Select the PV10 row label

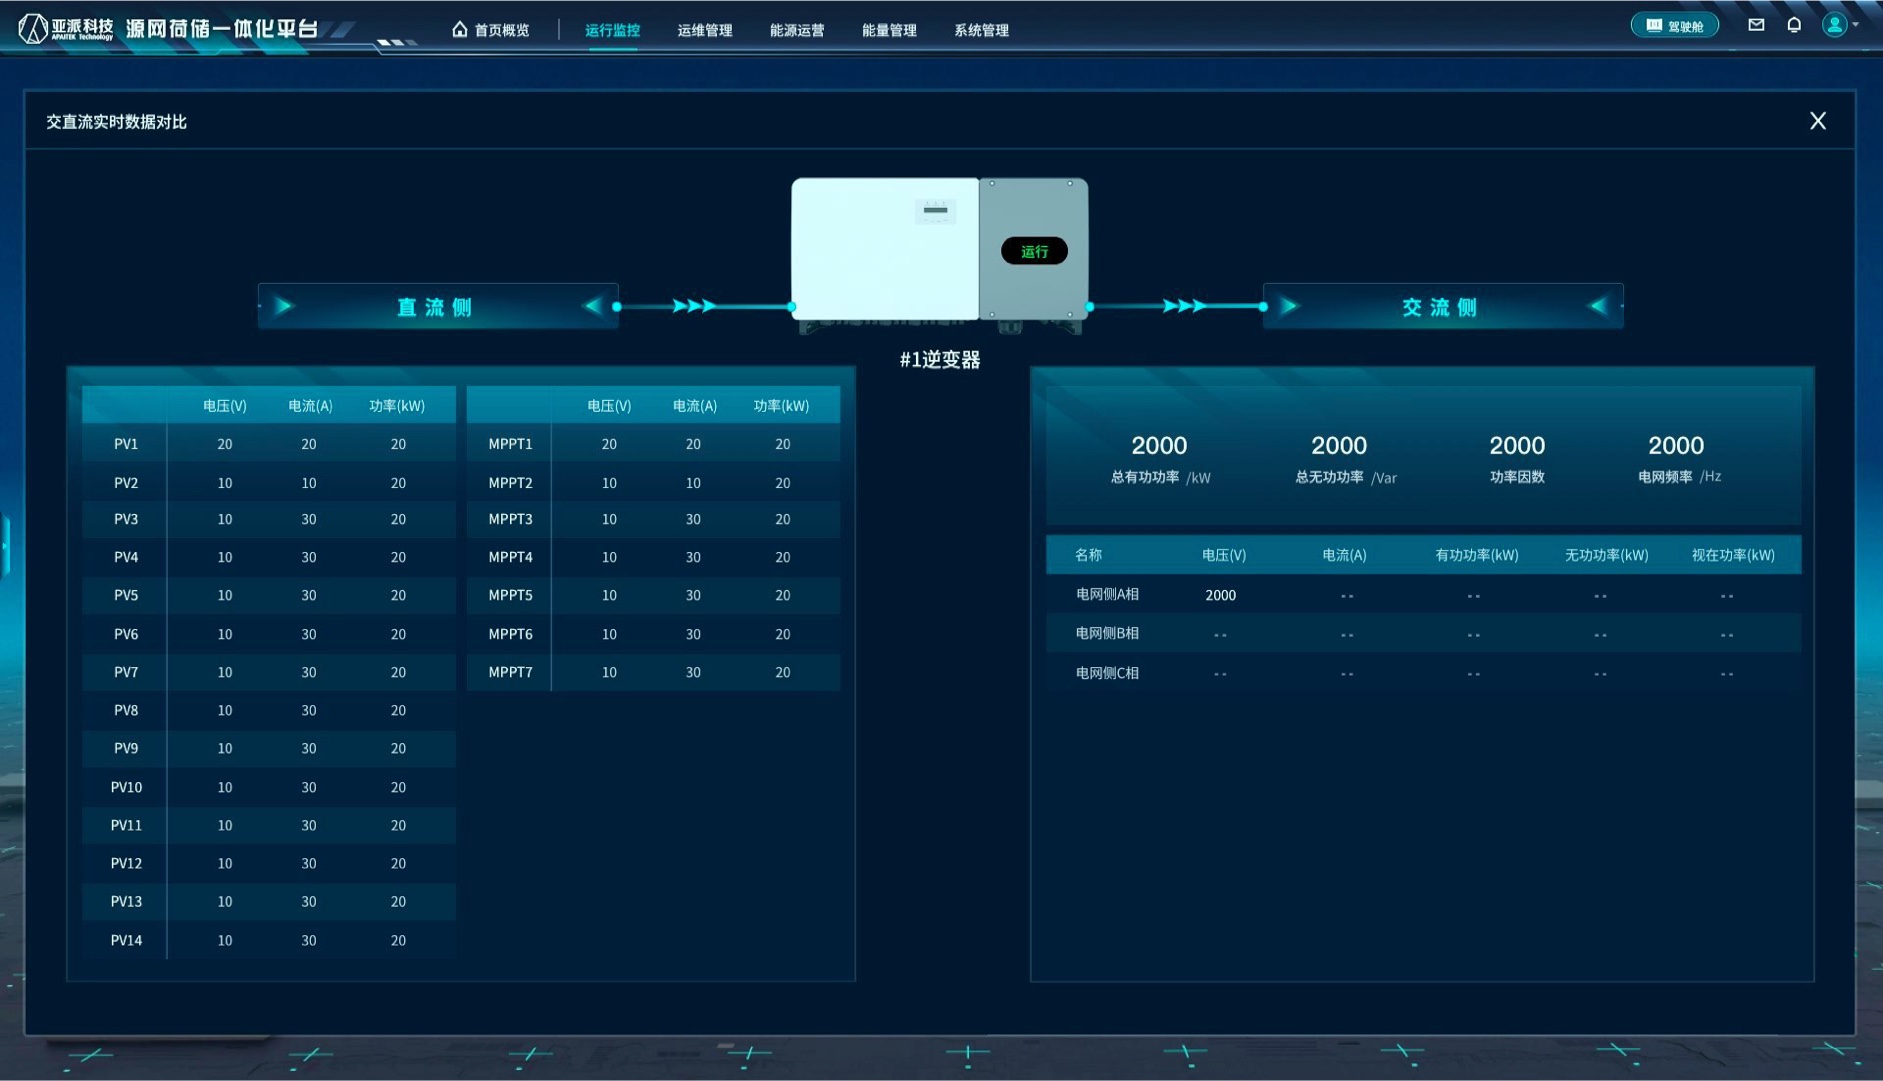tap(126, 787)
